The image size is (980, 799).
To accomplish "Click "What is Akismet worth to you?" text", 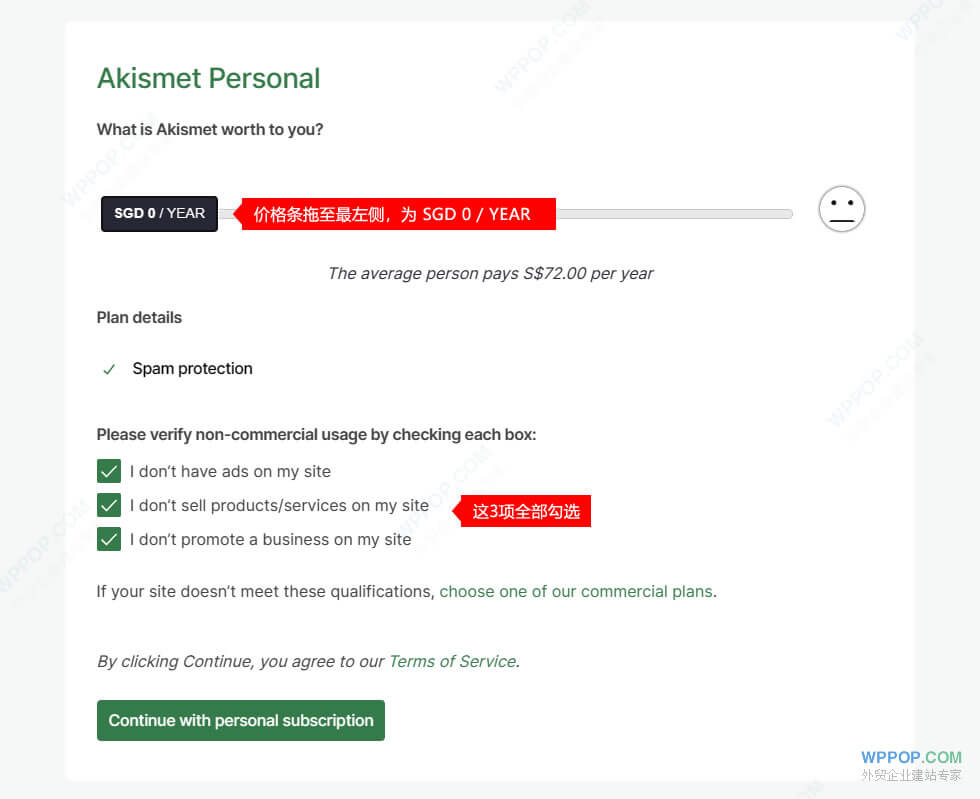I will pos(210,129).
